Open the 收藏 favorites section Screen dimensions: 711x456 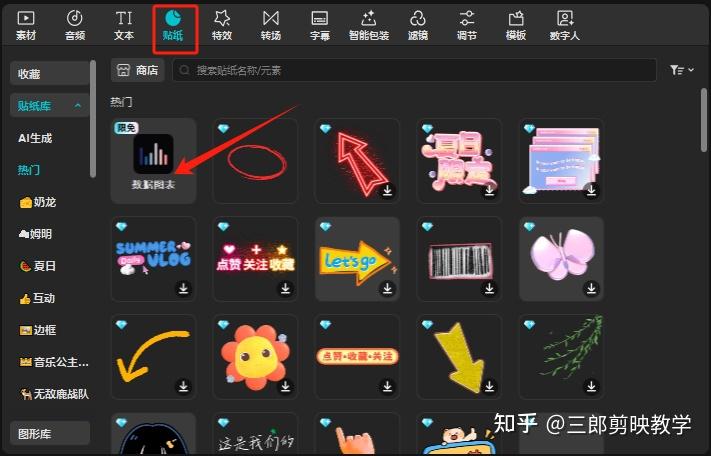[x=49, y=73]
